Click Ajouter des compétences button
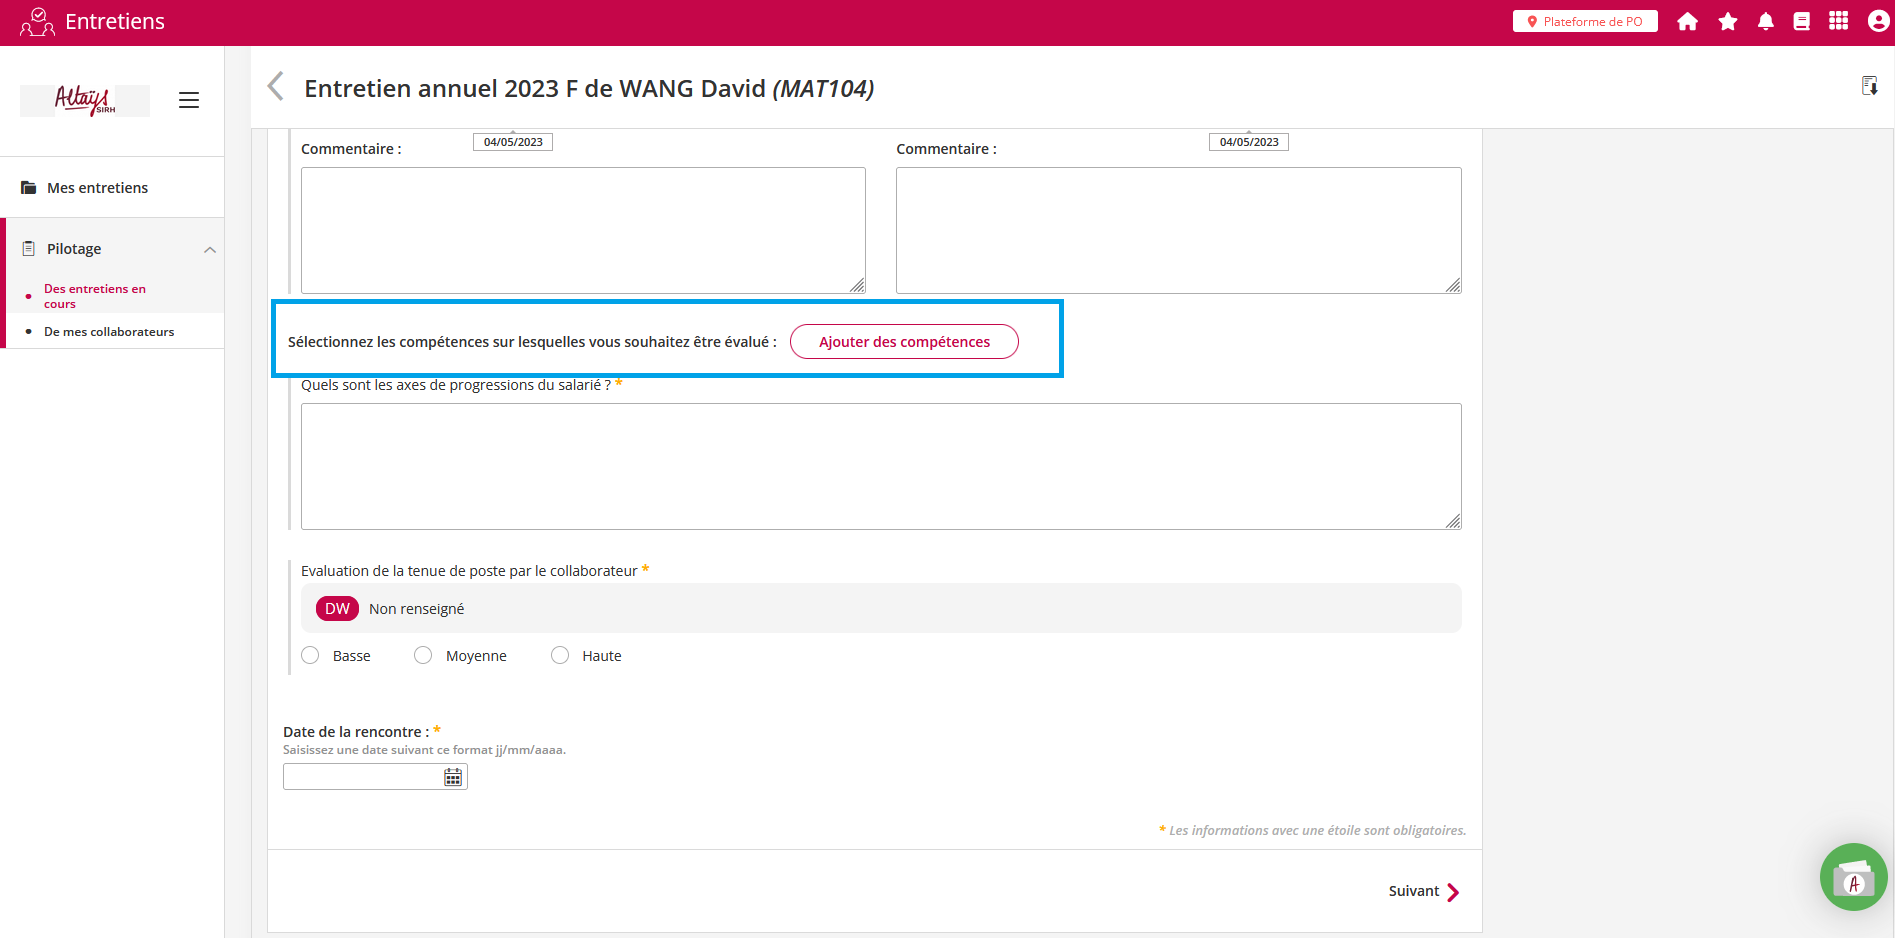The height and width of the screenshot is (938, 1895). click(904, 342)
